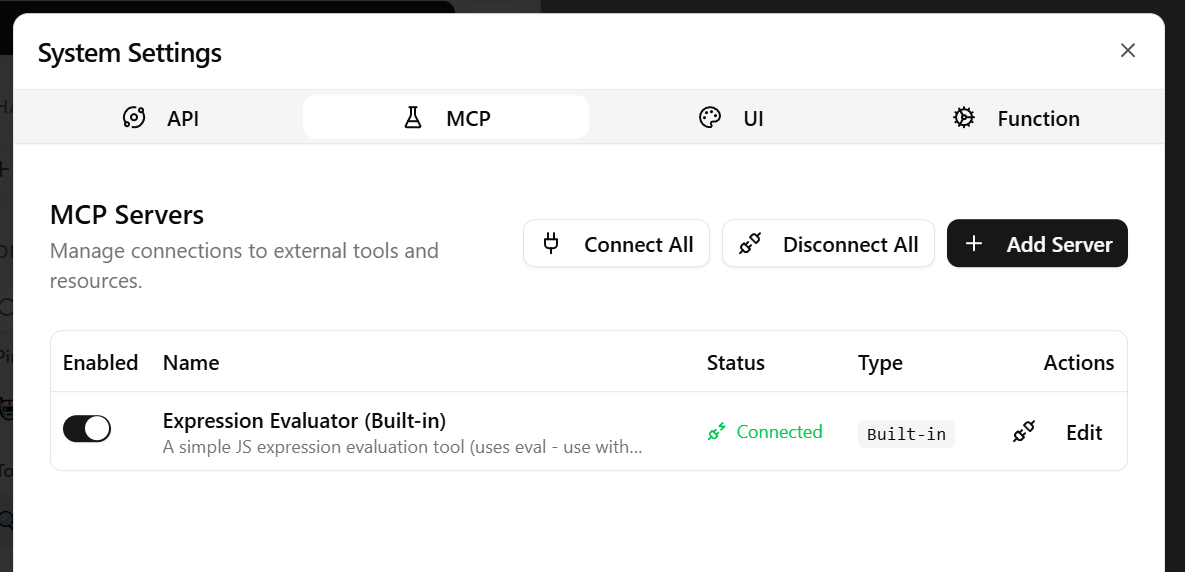Screen dimensions: 1185x572
Task: Disable the Expression Evaluator toggle
Action: (87, 428)
